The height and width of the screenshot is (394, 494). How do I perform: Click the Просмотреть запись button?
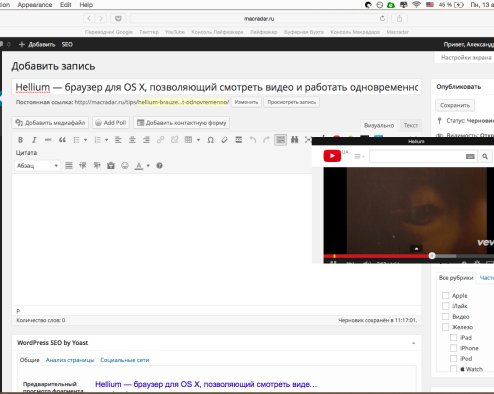pyautogui.click(x=292, y=102)
